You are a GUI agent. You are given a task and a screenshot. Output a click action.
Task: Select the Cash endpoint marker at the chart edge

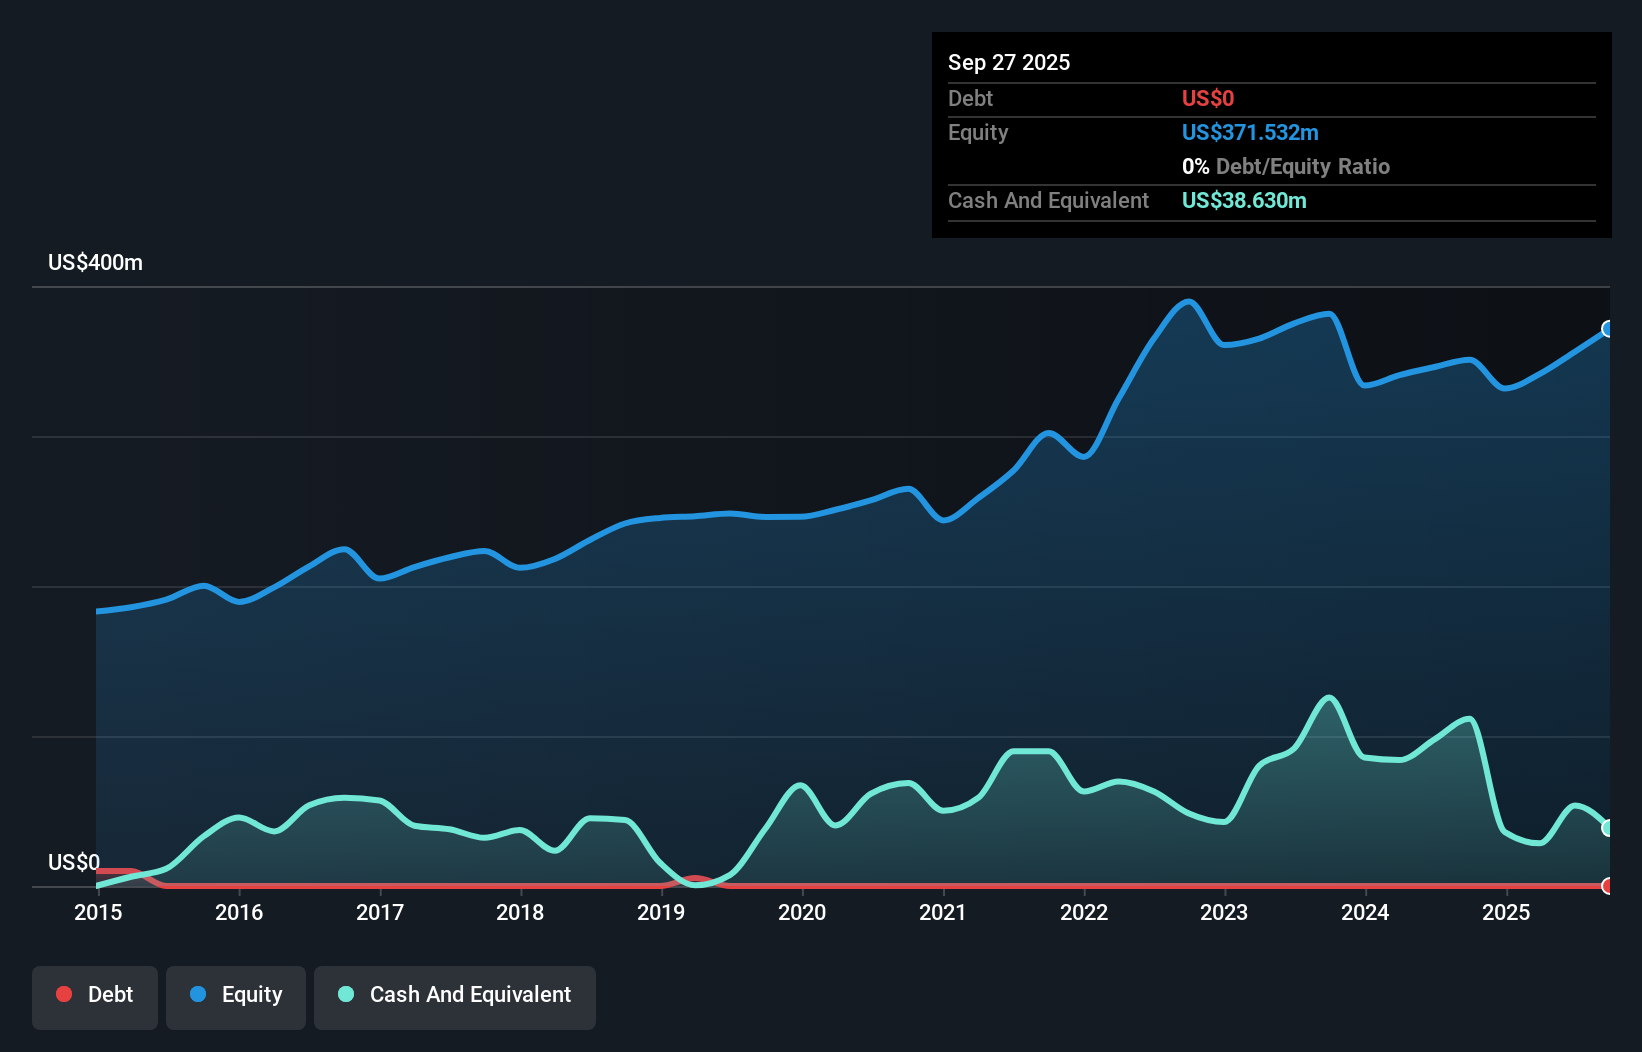click(x=1608, y=828)
